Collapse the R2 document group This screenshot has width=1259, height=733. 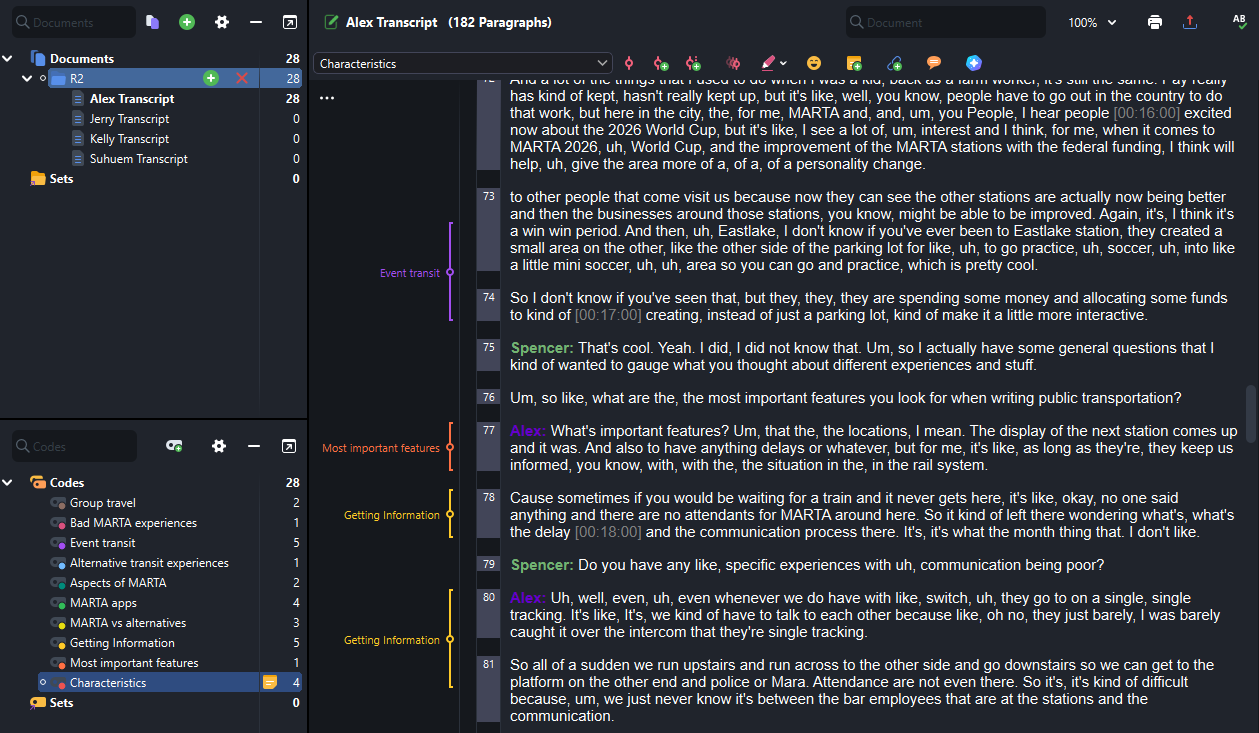(x=27, y=78)
